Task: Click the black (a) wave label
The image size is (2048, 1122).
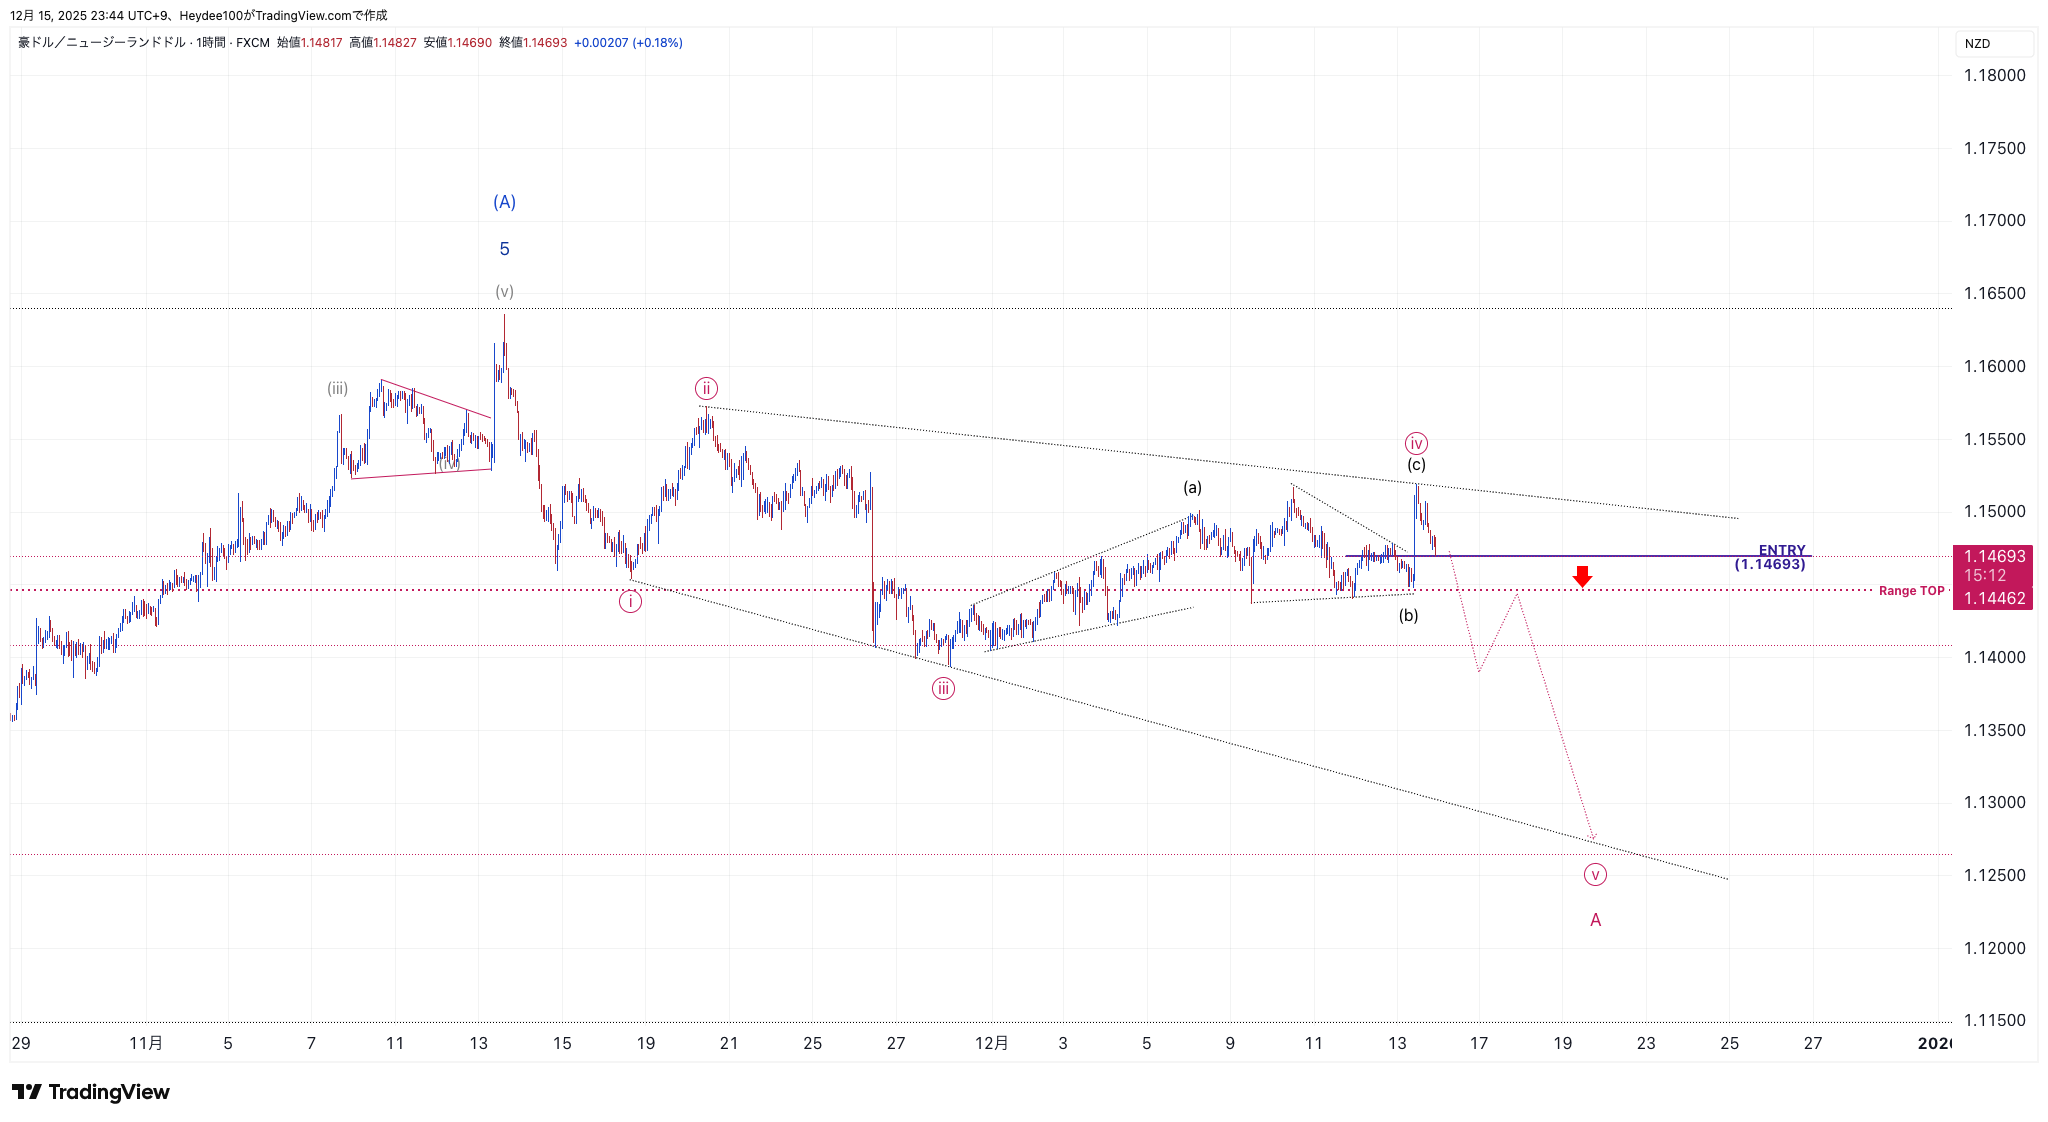Action: point(1192,488)
